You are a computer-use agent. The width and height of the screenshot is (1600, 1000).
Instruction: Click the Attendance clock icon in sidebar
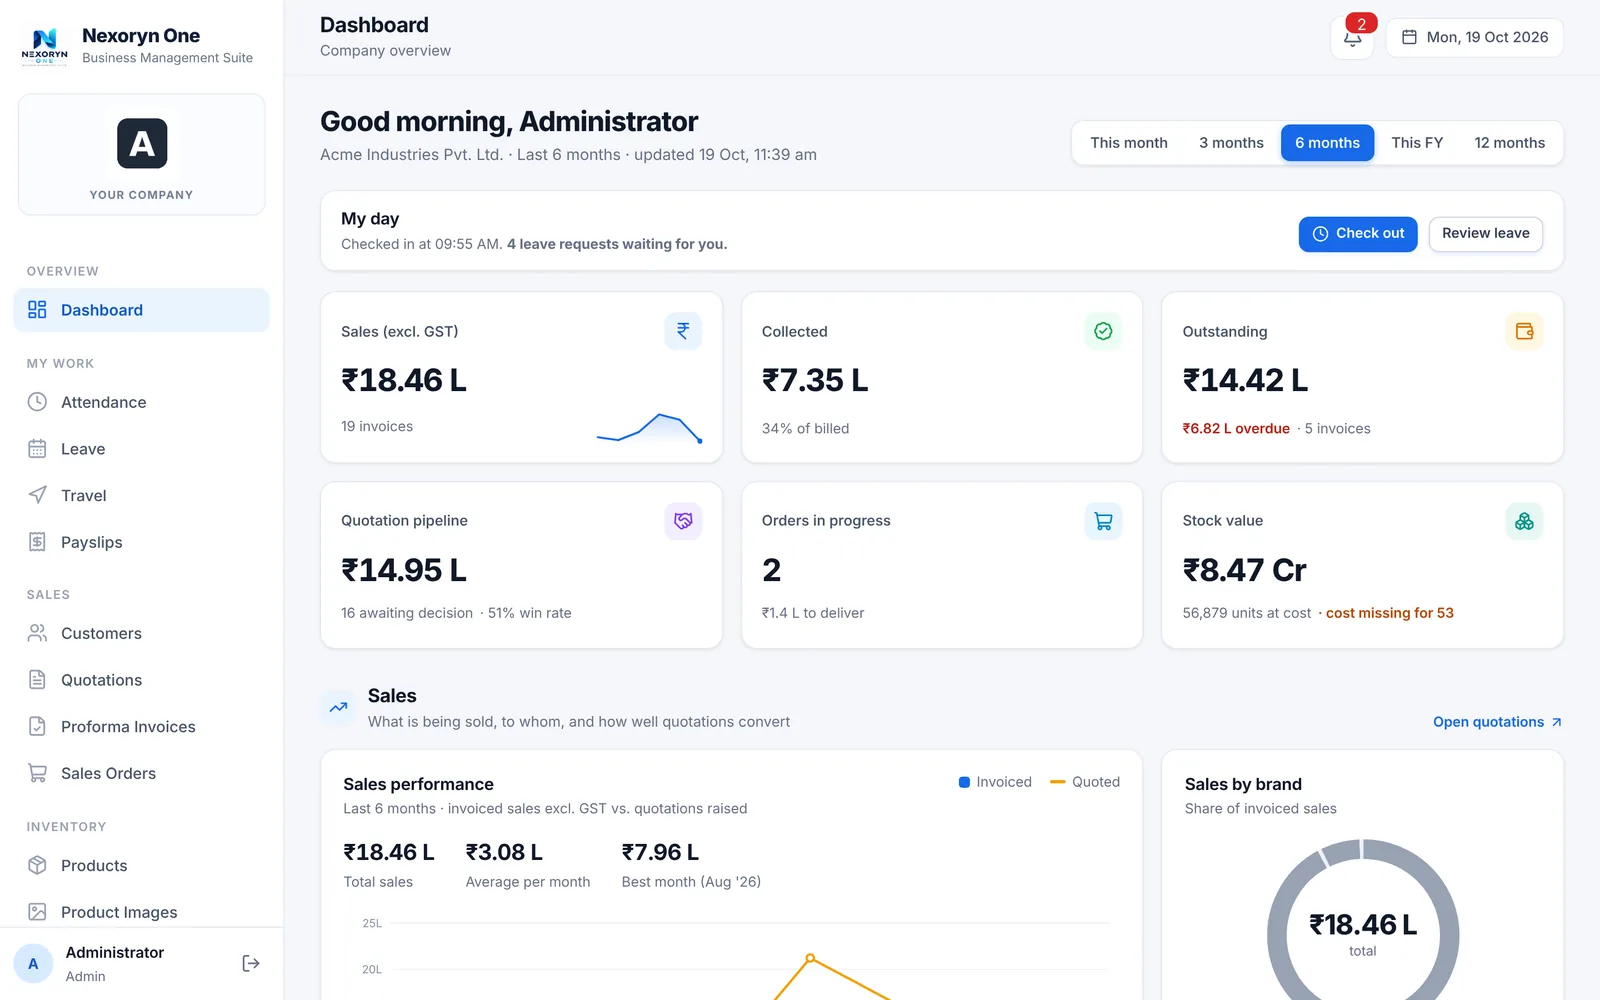coord(37,402)
